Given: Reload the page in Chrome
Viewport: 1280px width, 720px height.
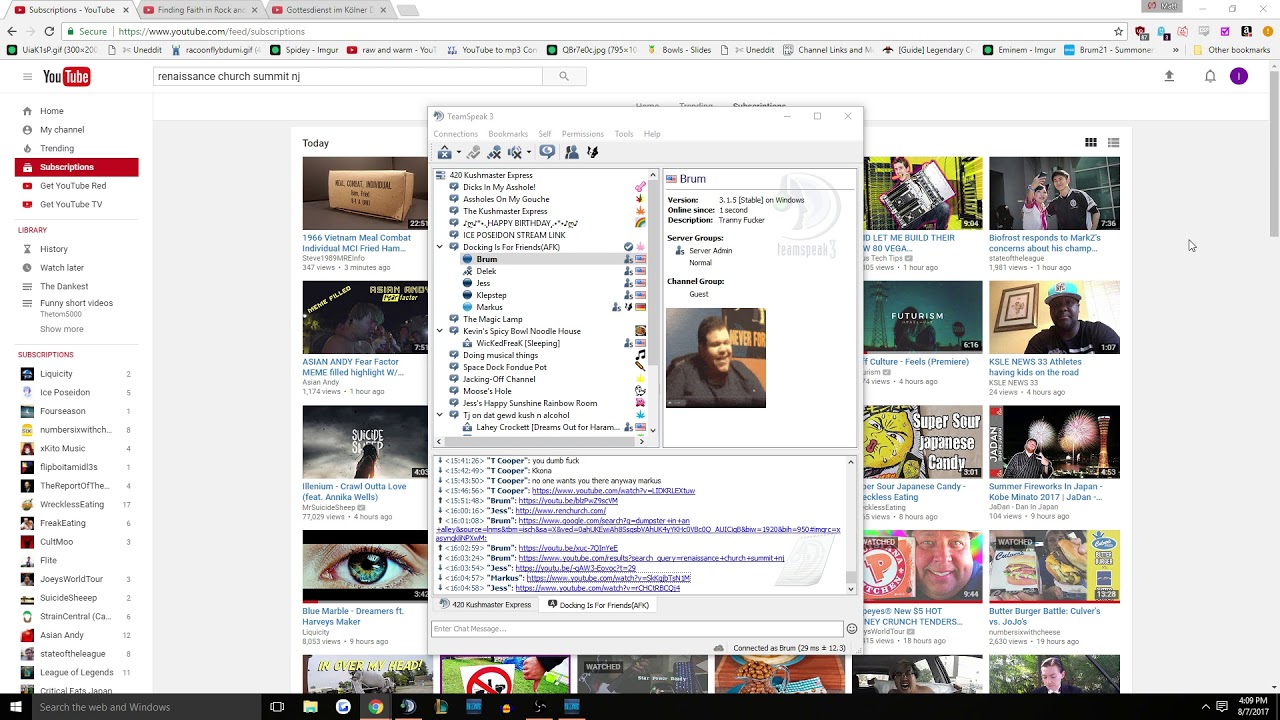Looking at the screenshot, I should click(48, 31).
